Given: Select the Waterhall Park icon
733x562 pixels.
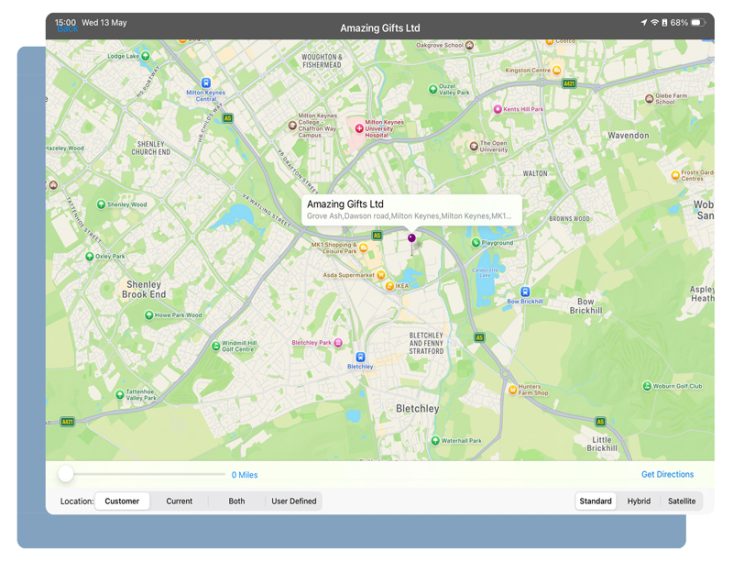Looking at the screenshot, I should pos(435,440).
